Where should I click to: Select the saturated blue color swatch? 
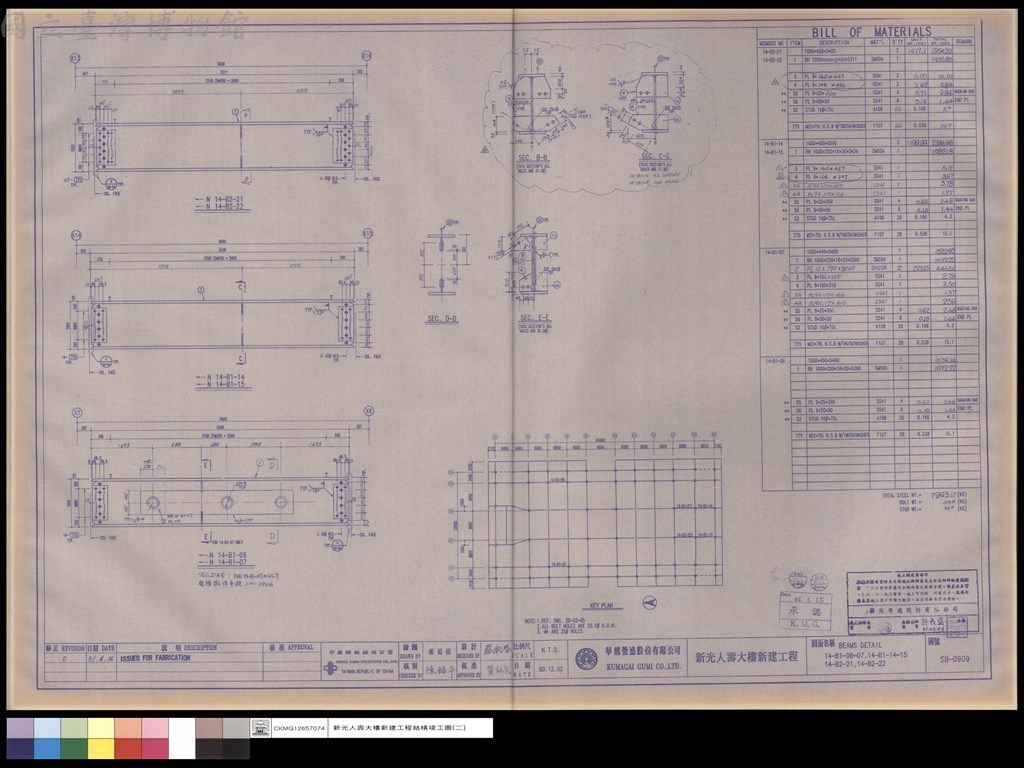click(46, 748)
